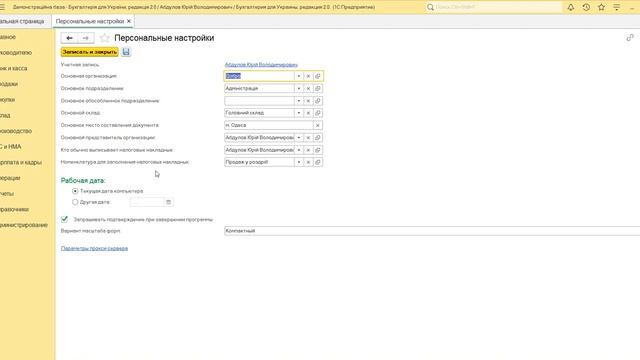Open Производство section in sidebar
This screenshot has width=640, height=360.
(16, 131)
